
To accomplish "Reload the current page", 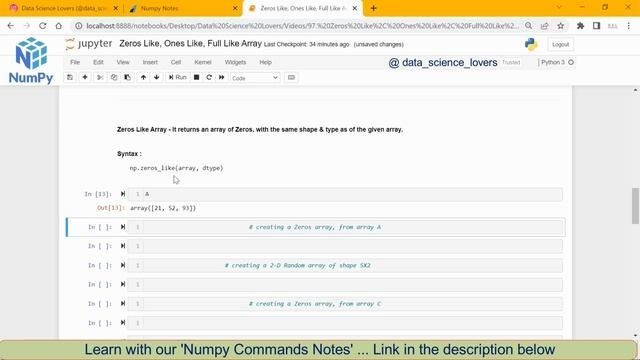I will click(x=42, y=26).
